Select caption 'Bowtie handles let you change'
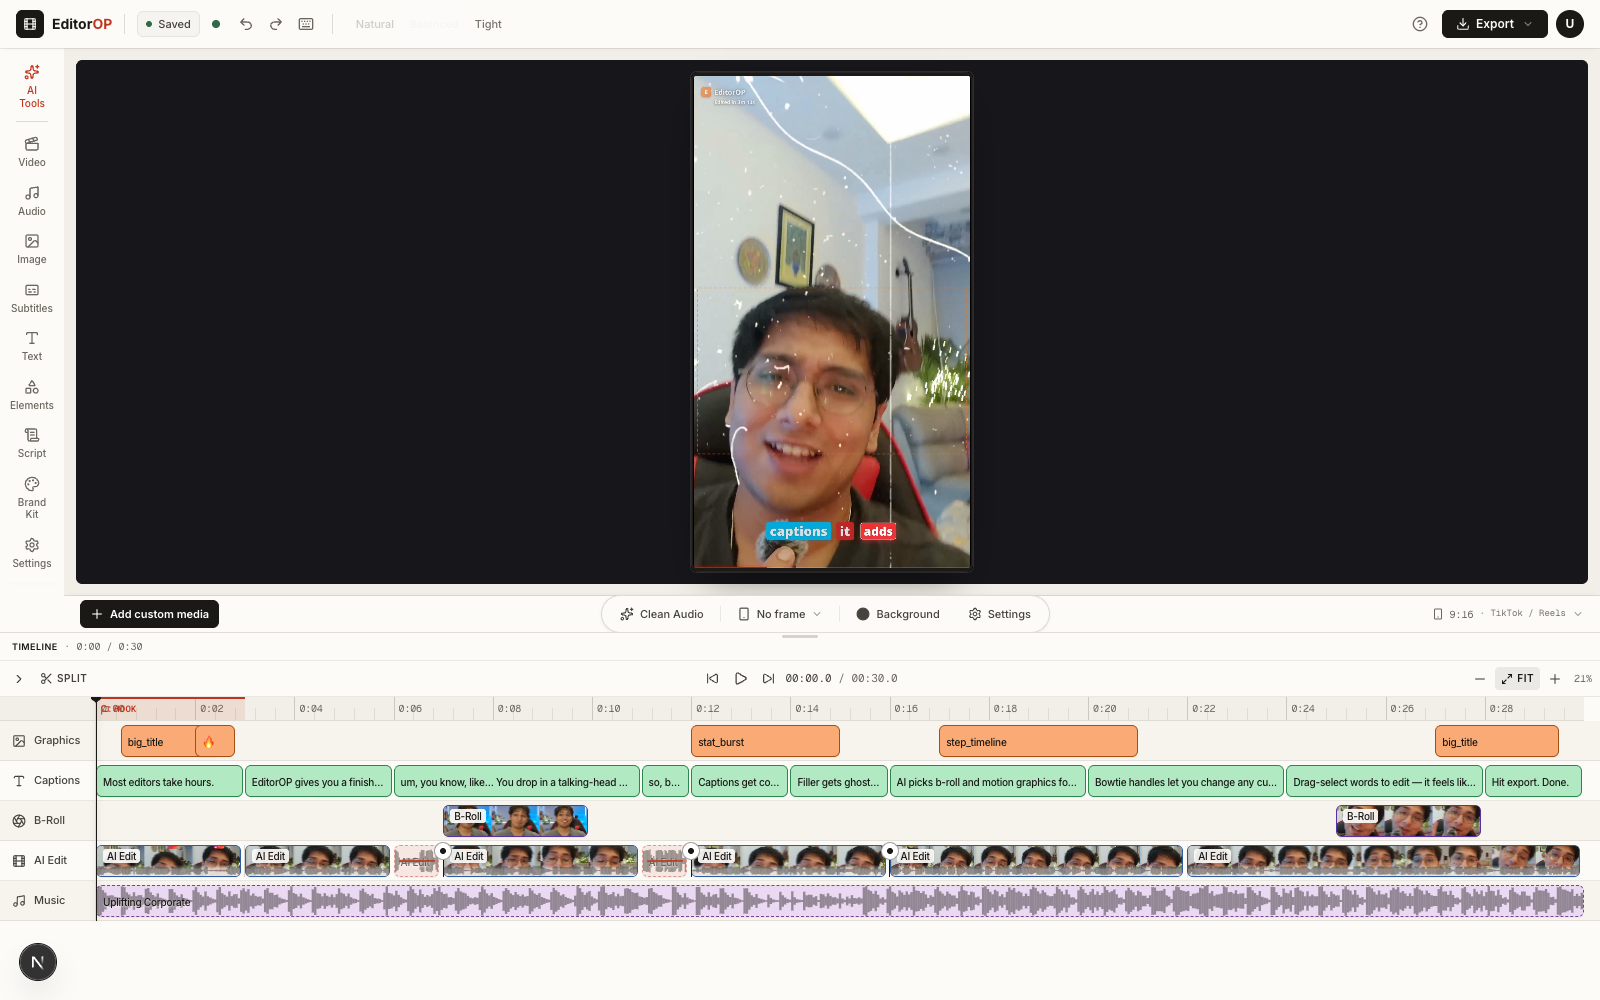Screen dimensions: 1600x1000 1186,781
